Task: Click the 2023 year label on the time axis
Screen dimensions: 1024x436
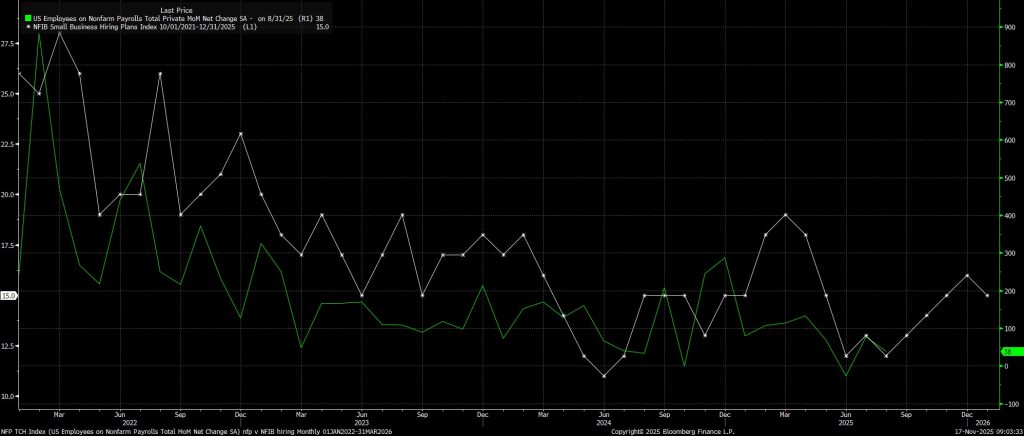Action: pos(362,421)
